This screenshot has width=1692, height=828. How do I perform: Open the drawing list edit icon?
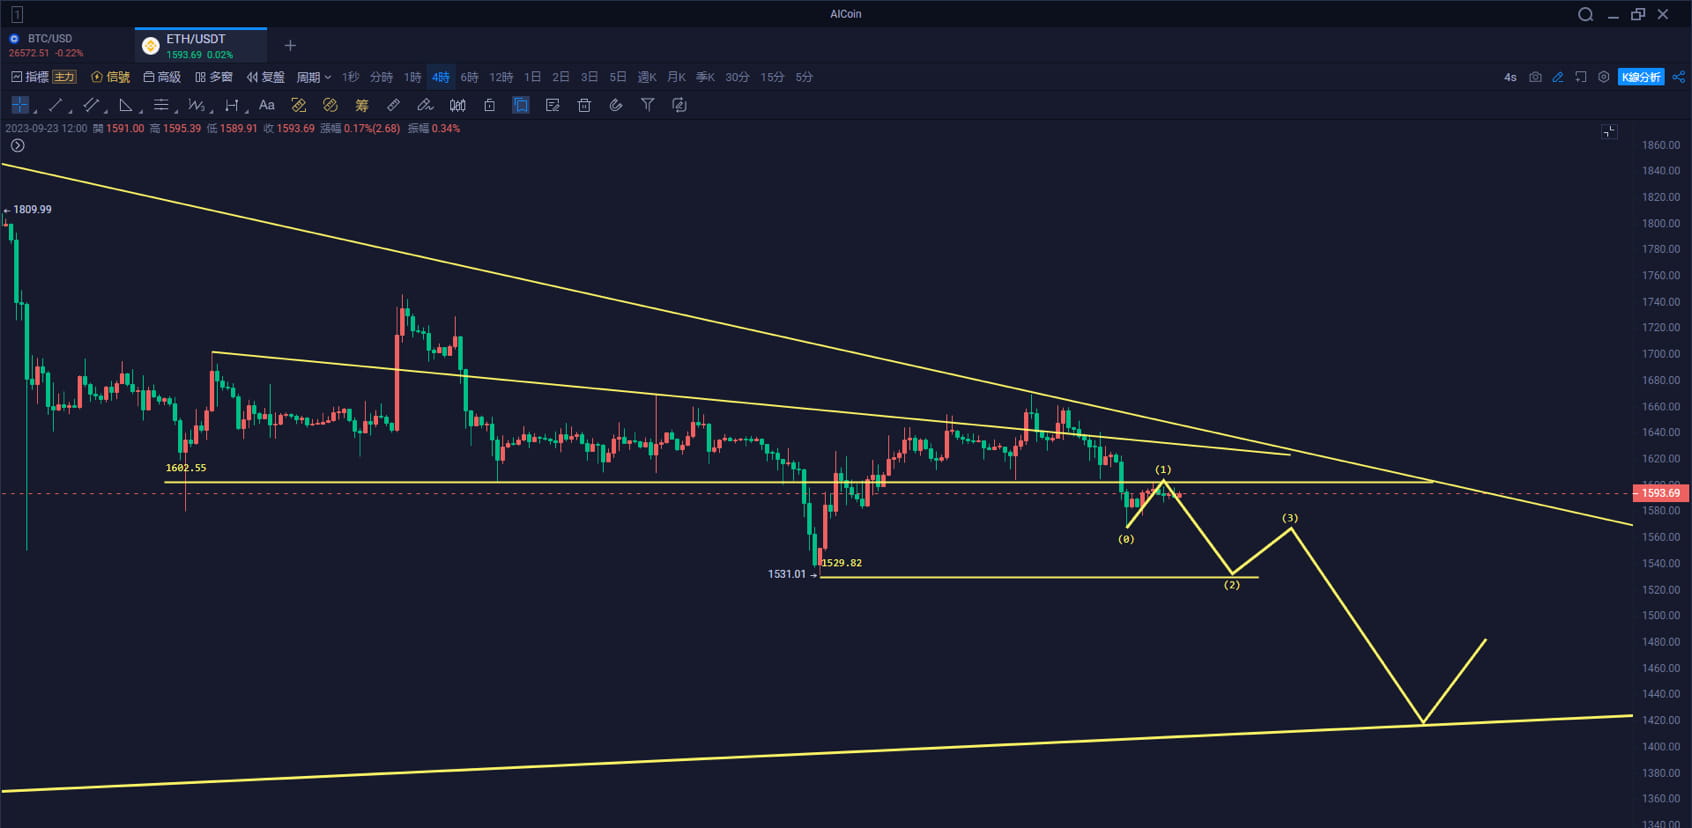coord(552,105)
